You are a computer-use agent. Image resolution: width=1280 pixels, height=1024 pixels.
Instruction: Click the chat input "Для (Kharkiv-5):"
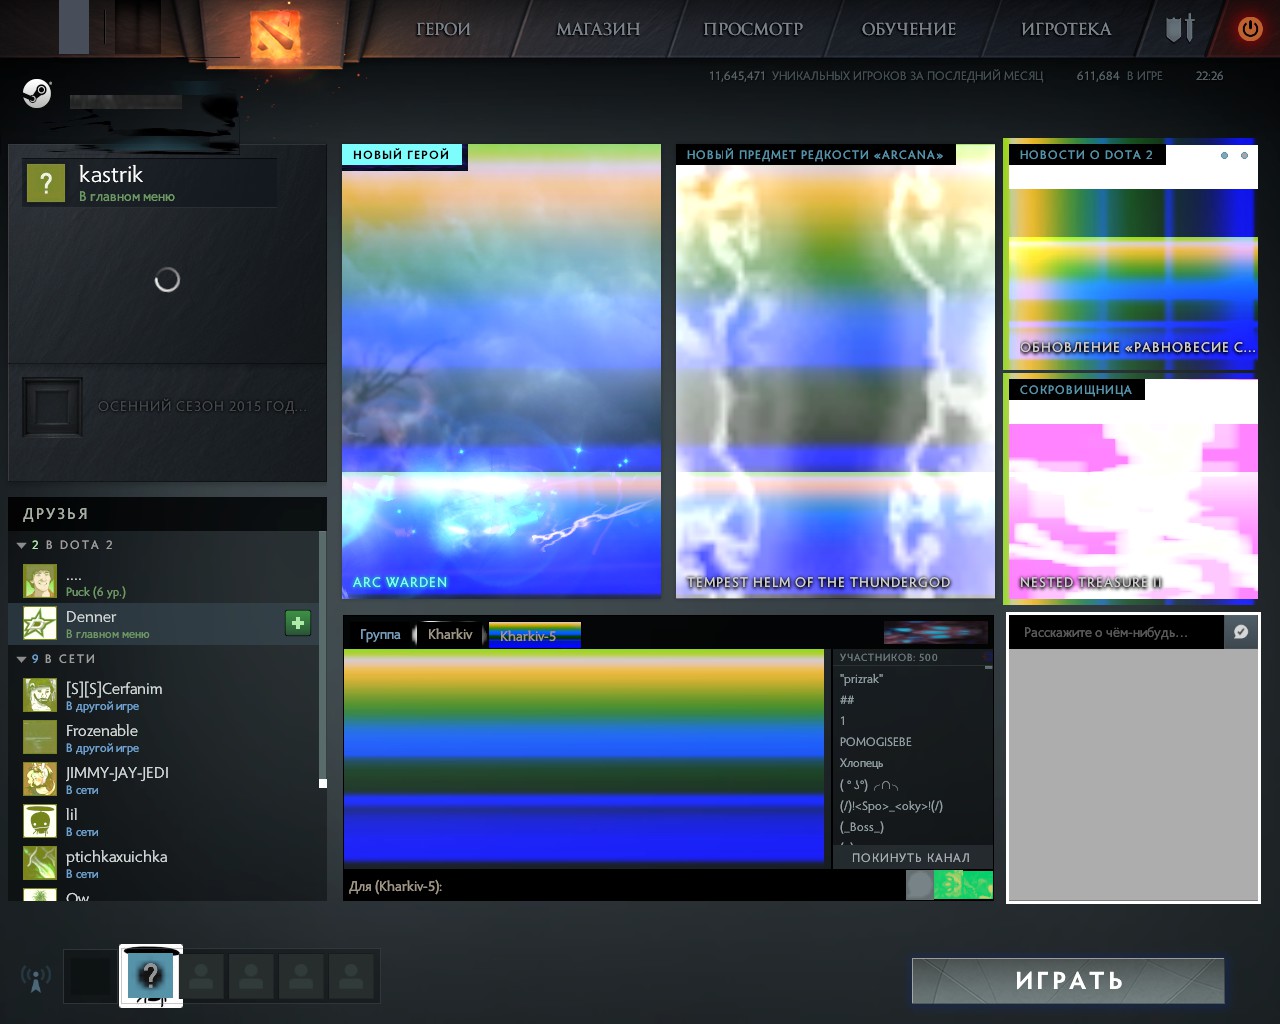[x=624, y=886]
